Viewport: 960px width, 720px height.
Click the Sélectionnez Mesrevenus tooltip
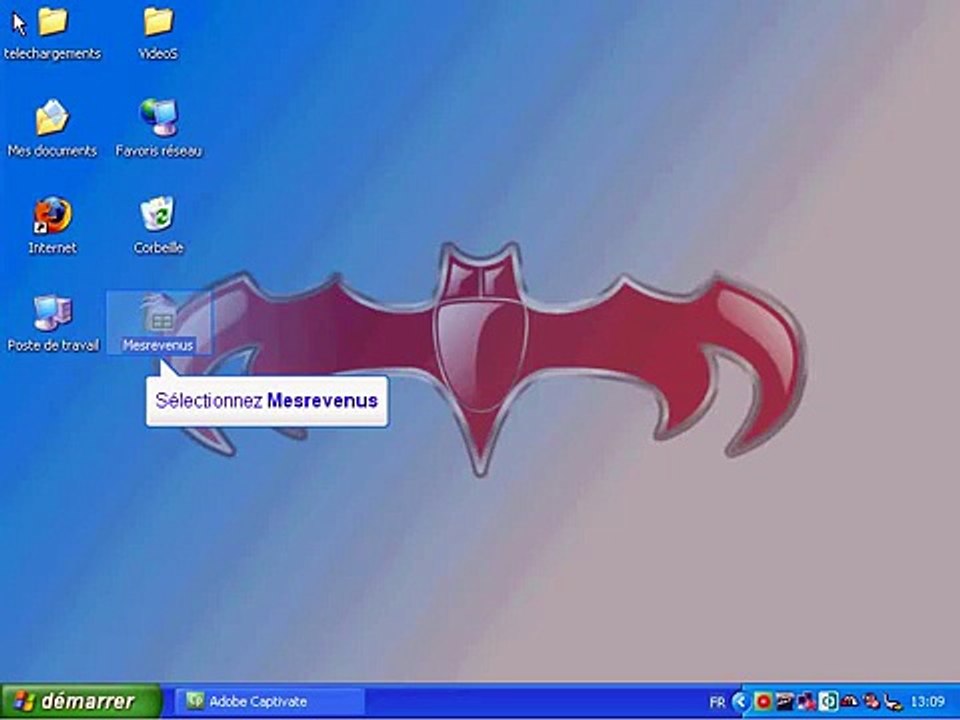click(267, 401)
